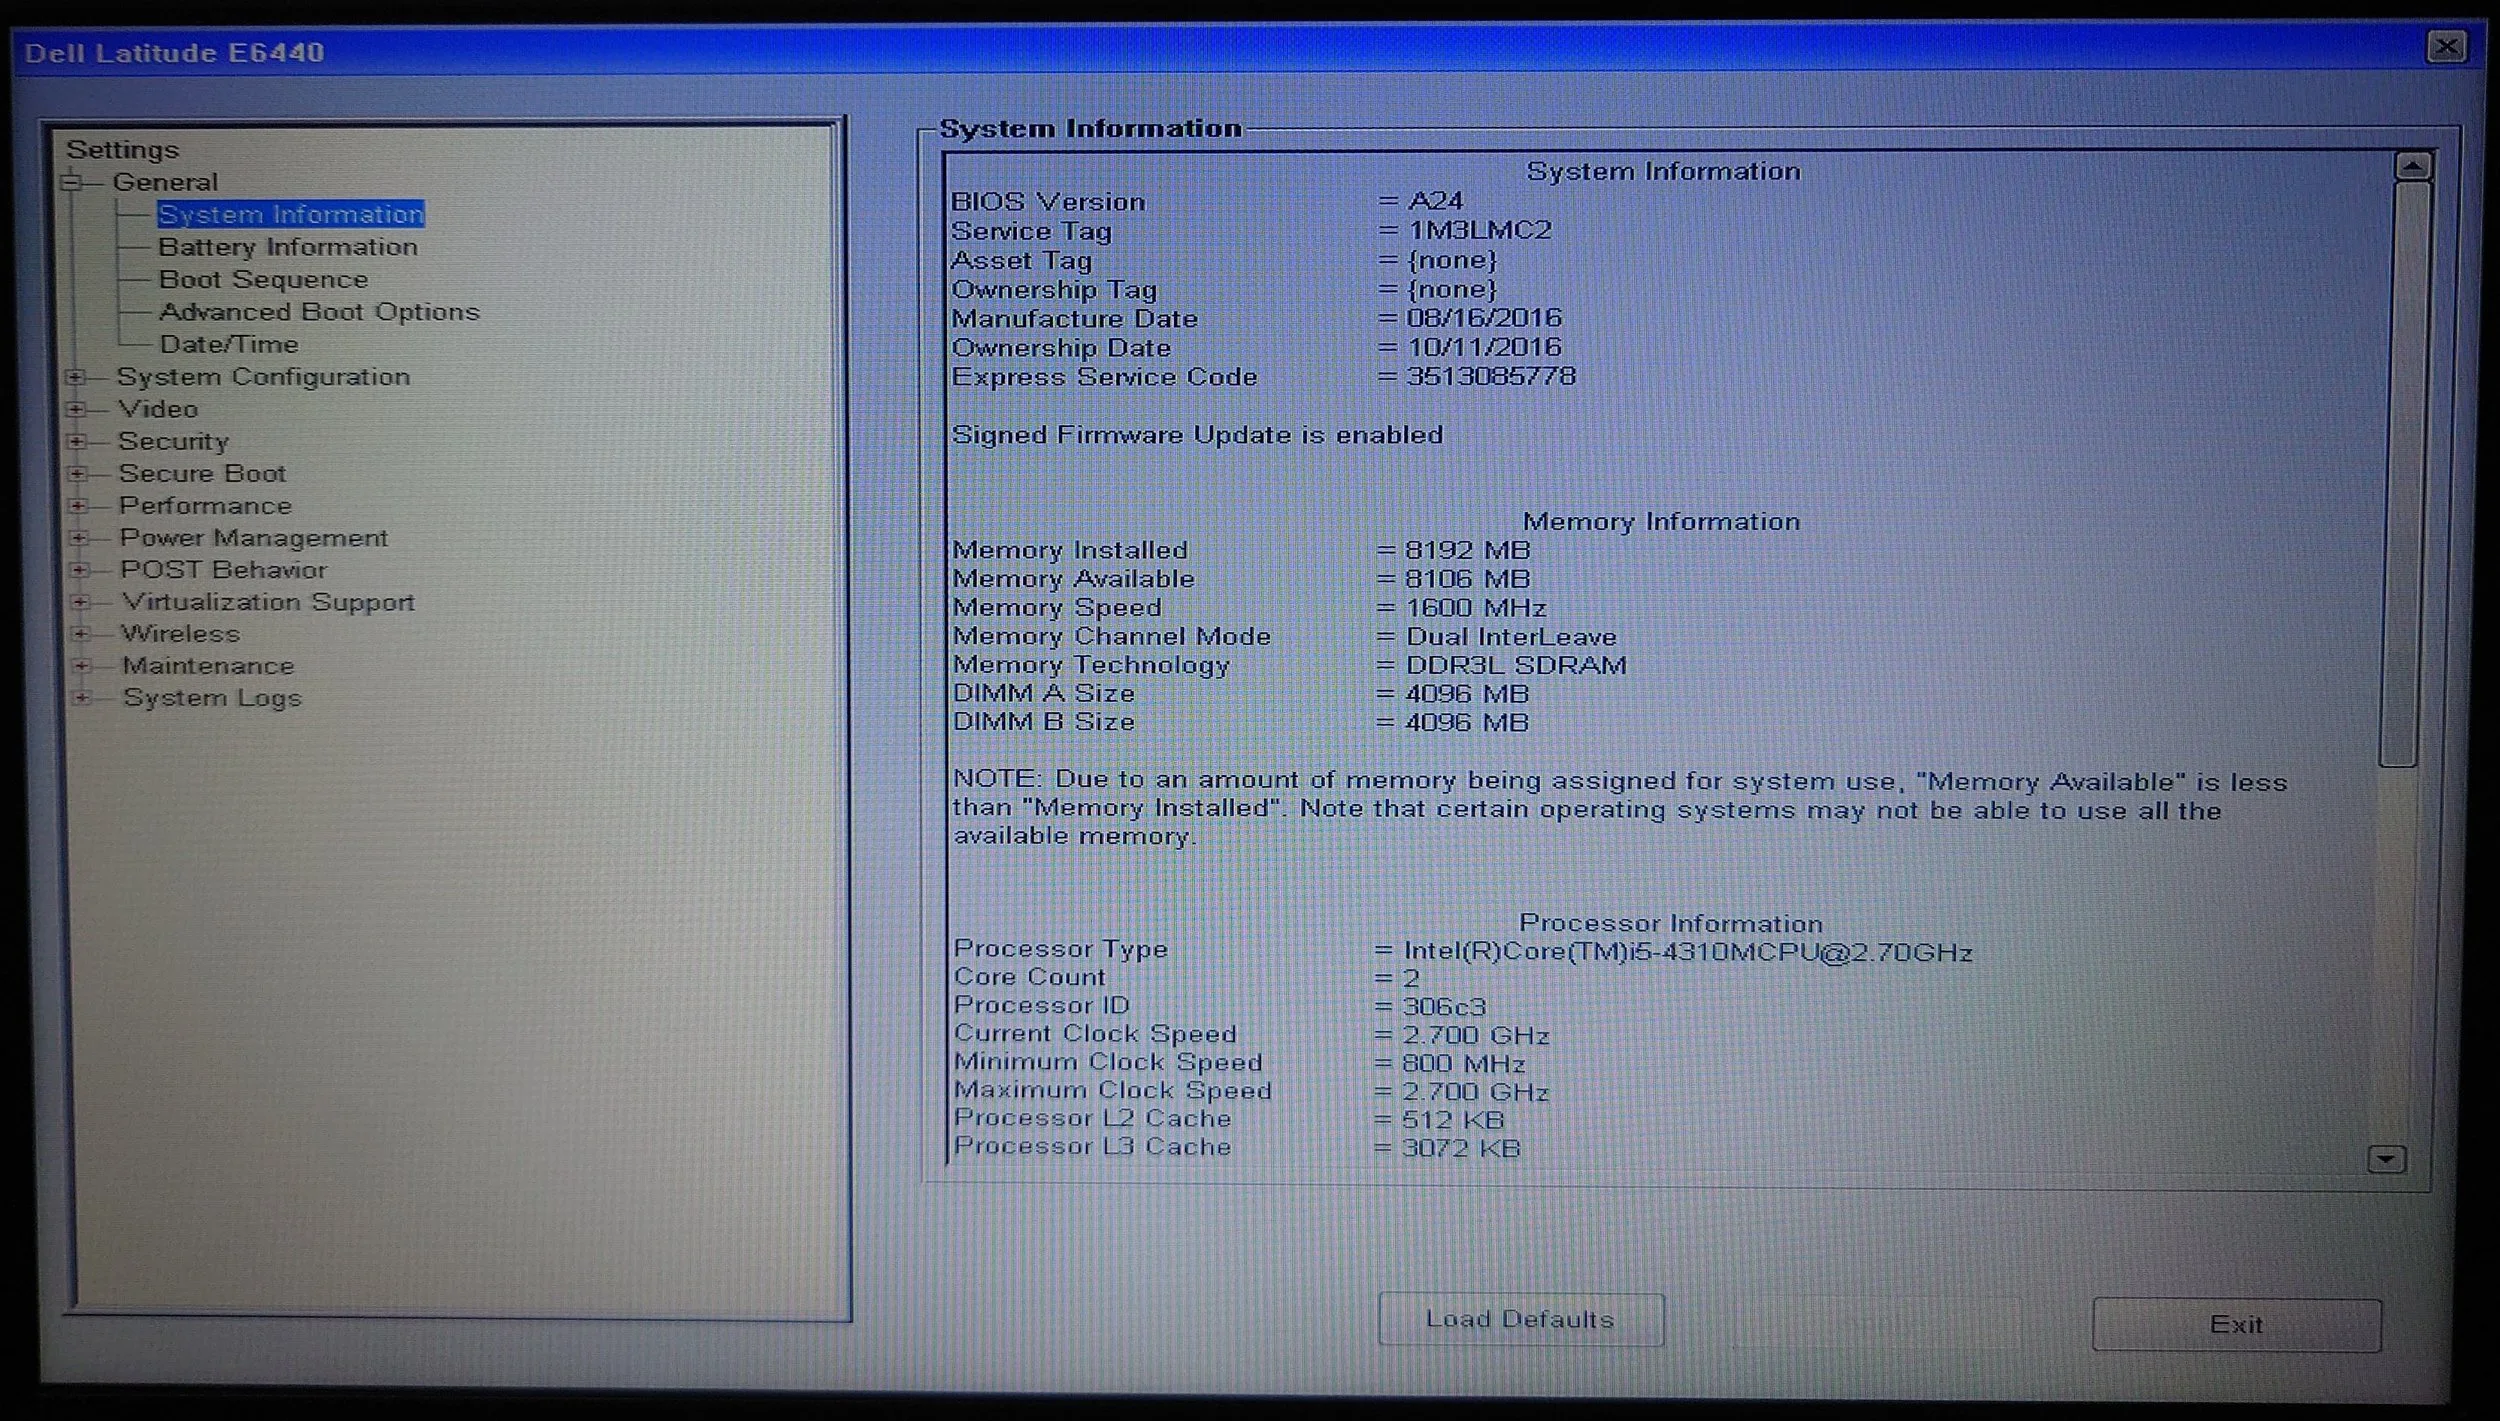The width and height of the screenshot is (2500, 1421).
Task: Close the Dell Latitude E6440 window
Action: (2446, 47)
